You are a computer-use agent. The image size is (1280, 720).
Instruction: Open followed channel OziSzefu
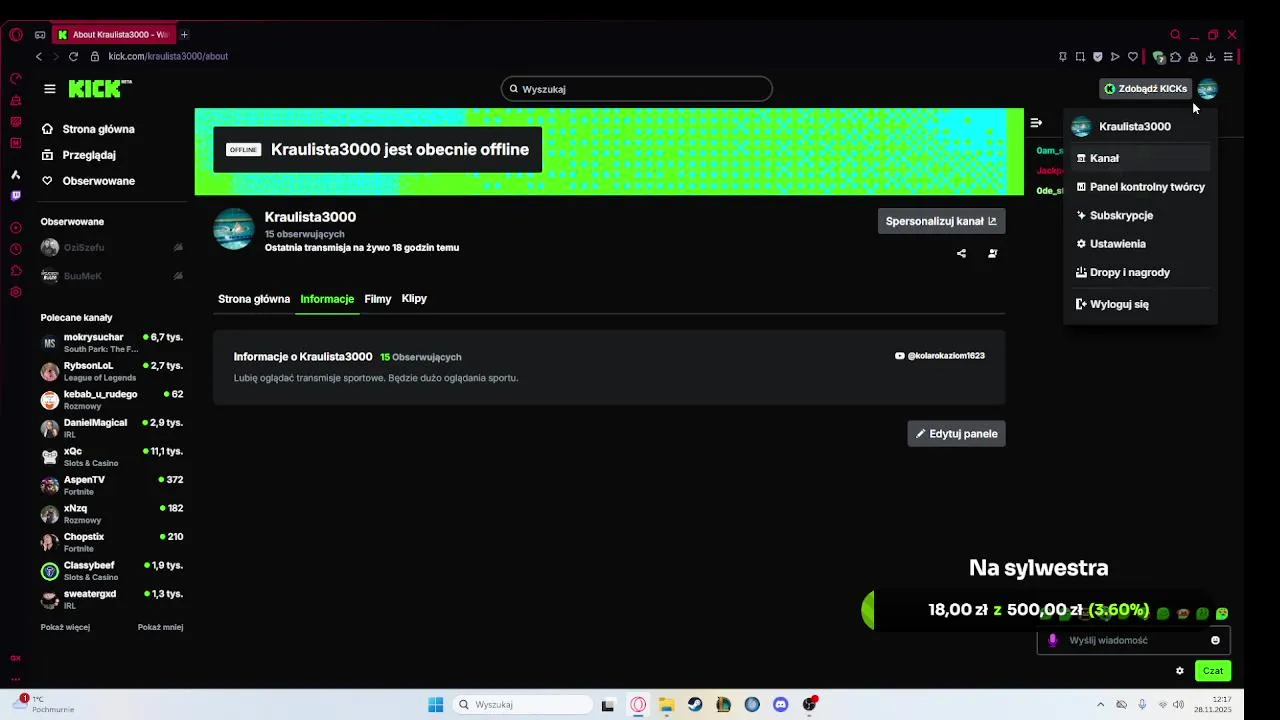pyautogui.click(x=112, y=247)
